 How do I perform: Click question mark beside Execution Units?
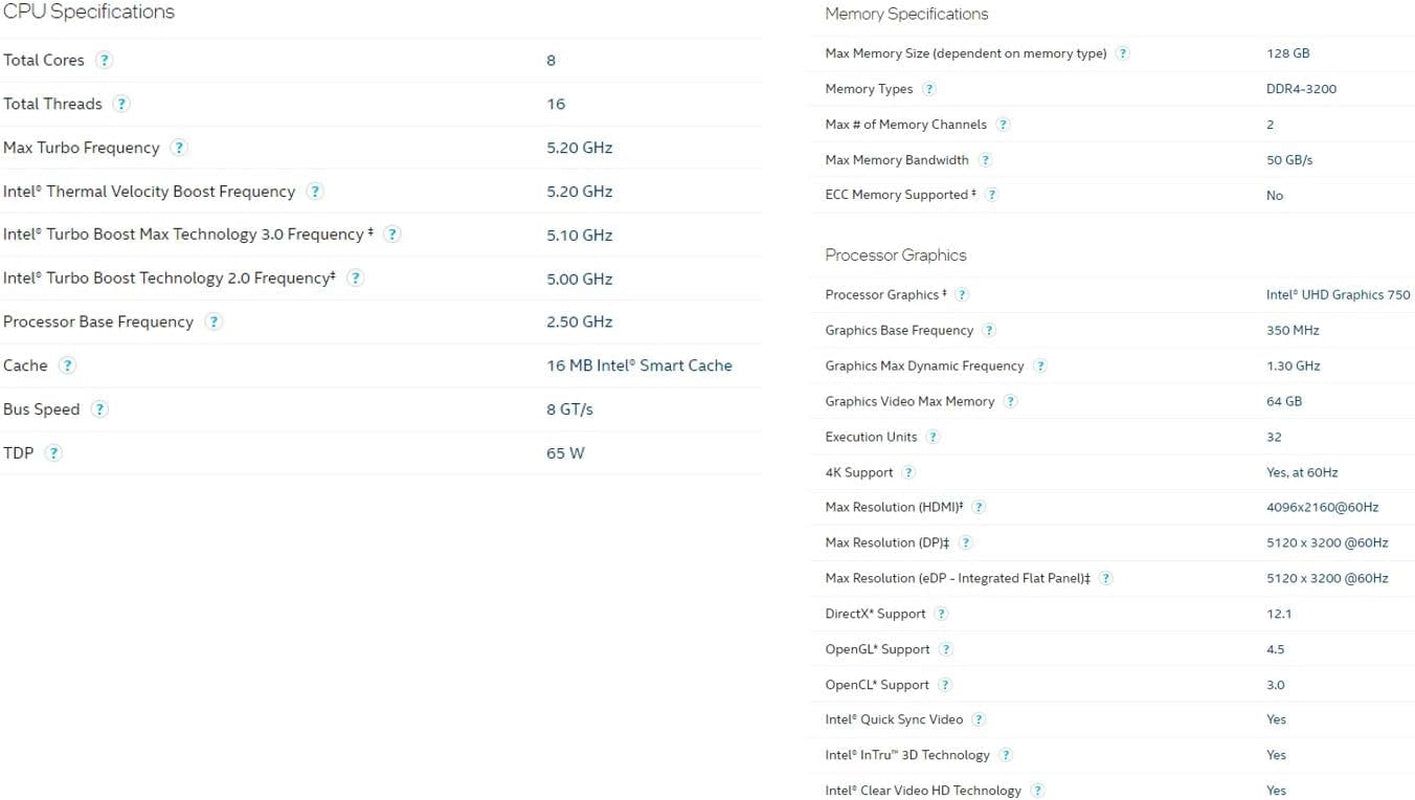click(x=933, y=437)
